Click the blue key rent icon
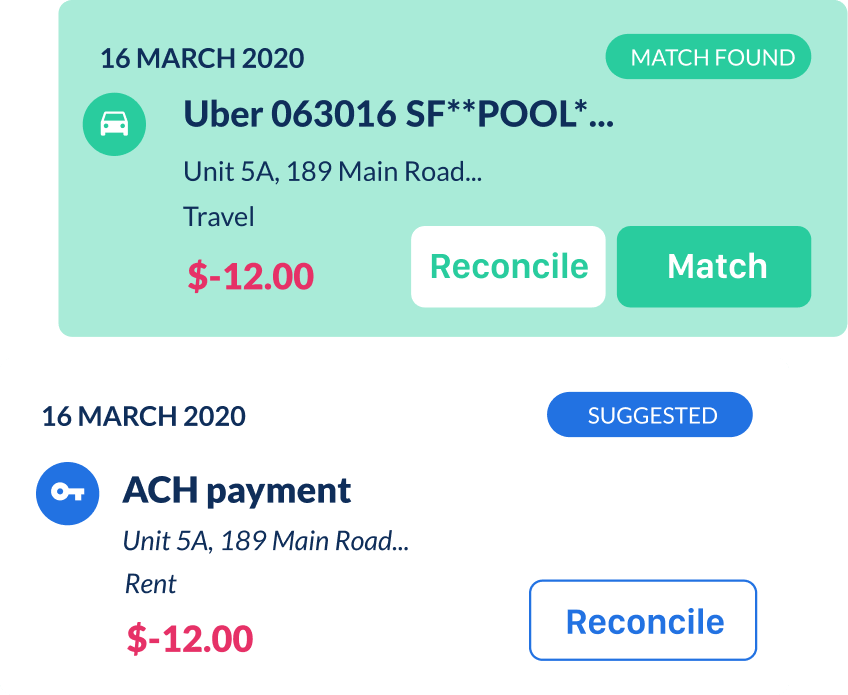Image resolution: width=848 pixels, height=695 pixels. click(68, 493)
